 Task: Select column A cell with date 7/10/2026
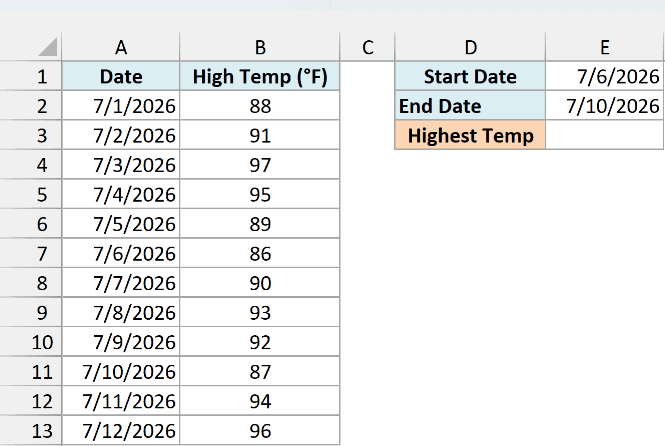click(121, 371)
